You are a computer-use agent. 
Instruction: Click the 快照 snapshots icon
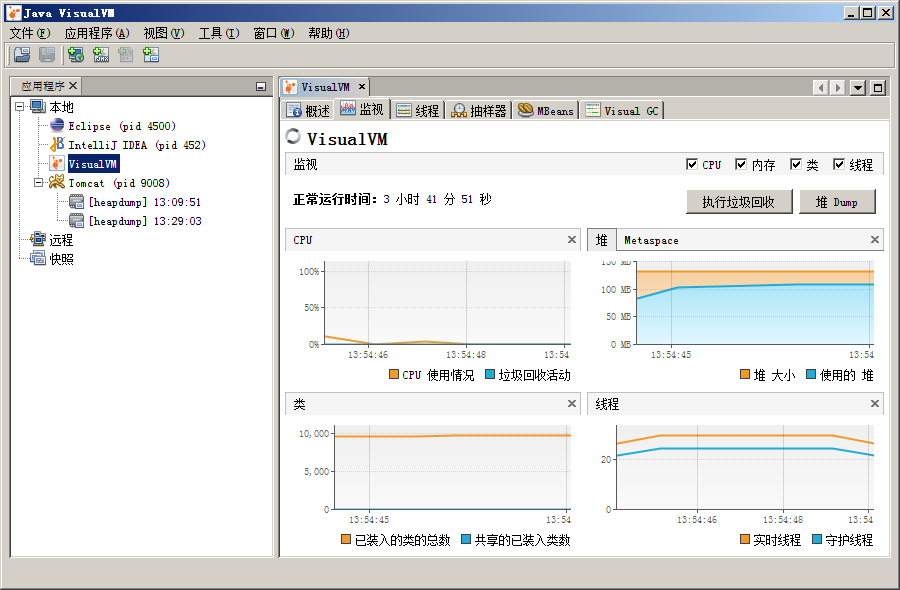click(38, 258)
